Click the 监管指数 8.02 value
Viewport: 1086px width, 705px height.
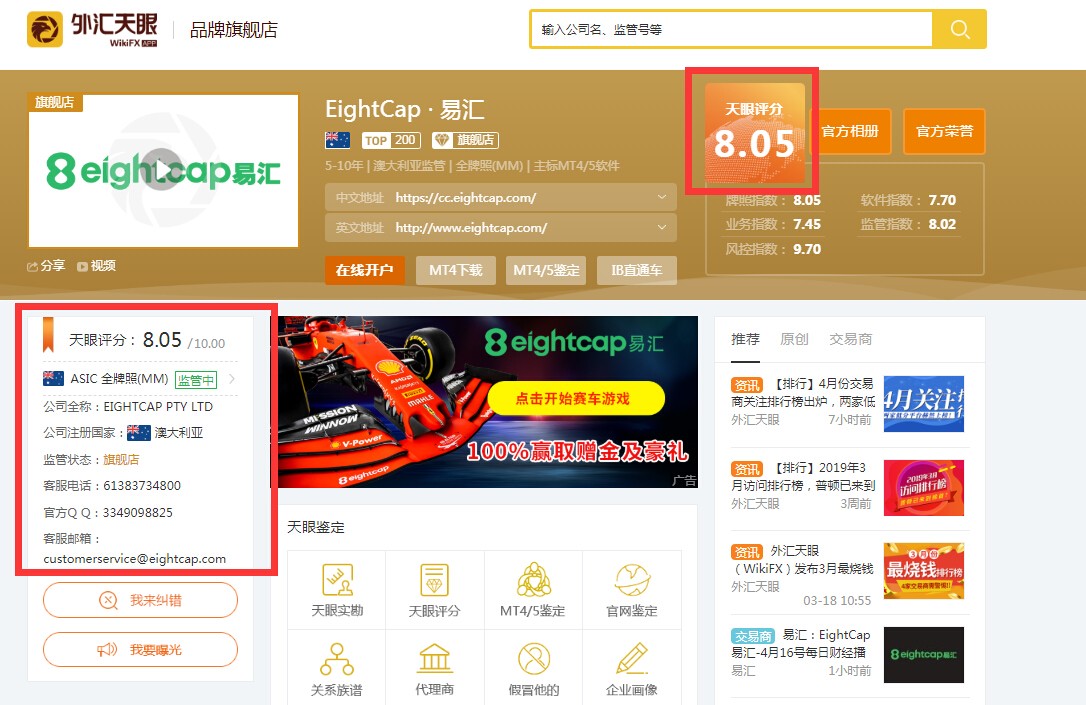click(942, 224)
